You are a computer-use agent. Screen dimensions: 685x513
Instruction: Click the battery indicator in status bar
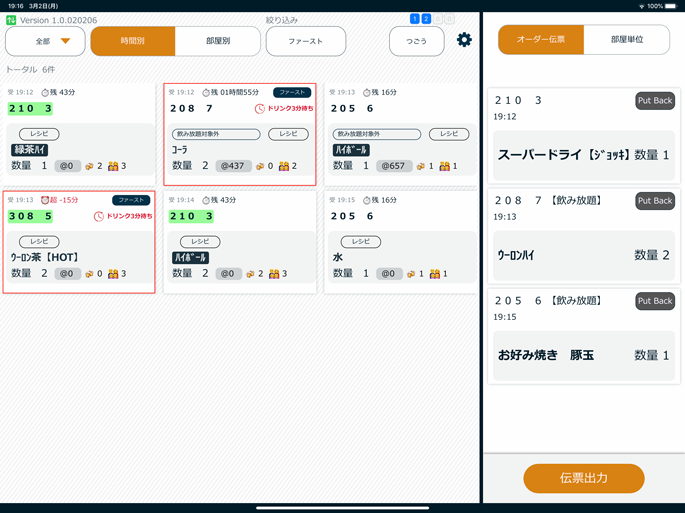(x=670, y=6)
